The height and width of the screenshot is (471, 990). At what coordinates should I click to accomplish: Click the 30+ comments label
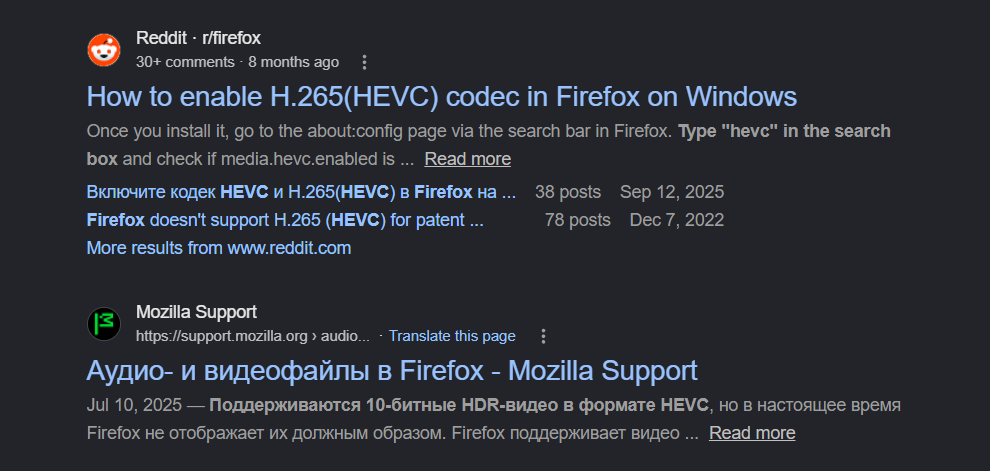185,63
